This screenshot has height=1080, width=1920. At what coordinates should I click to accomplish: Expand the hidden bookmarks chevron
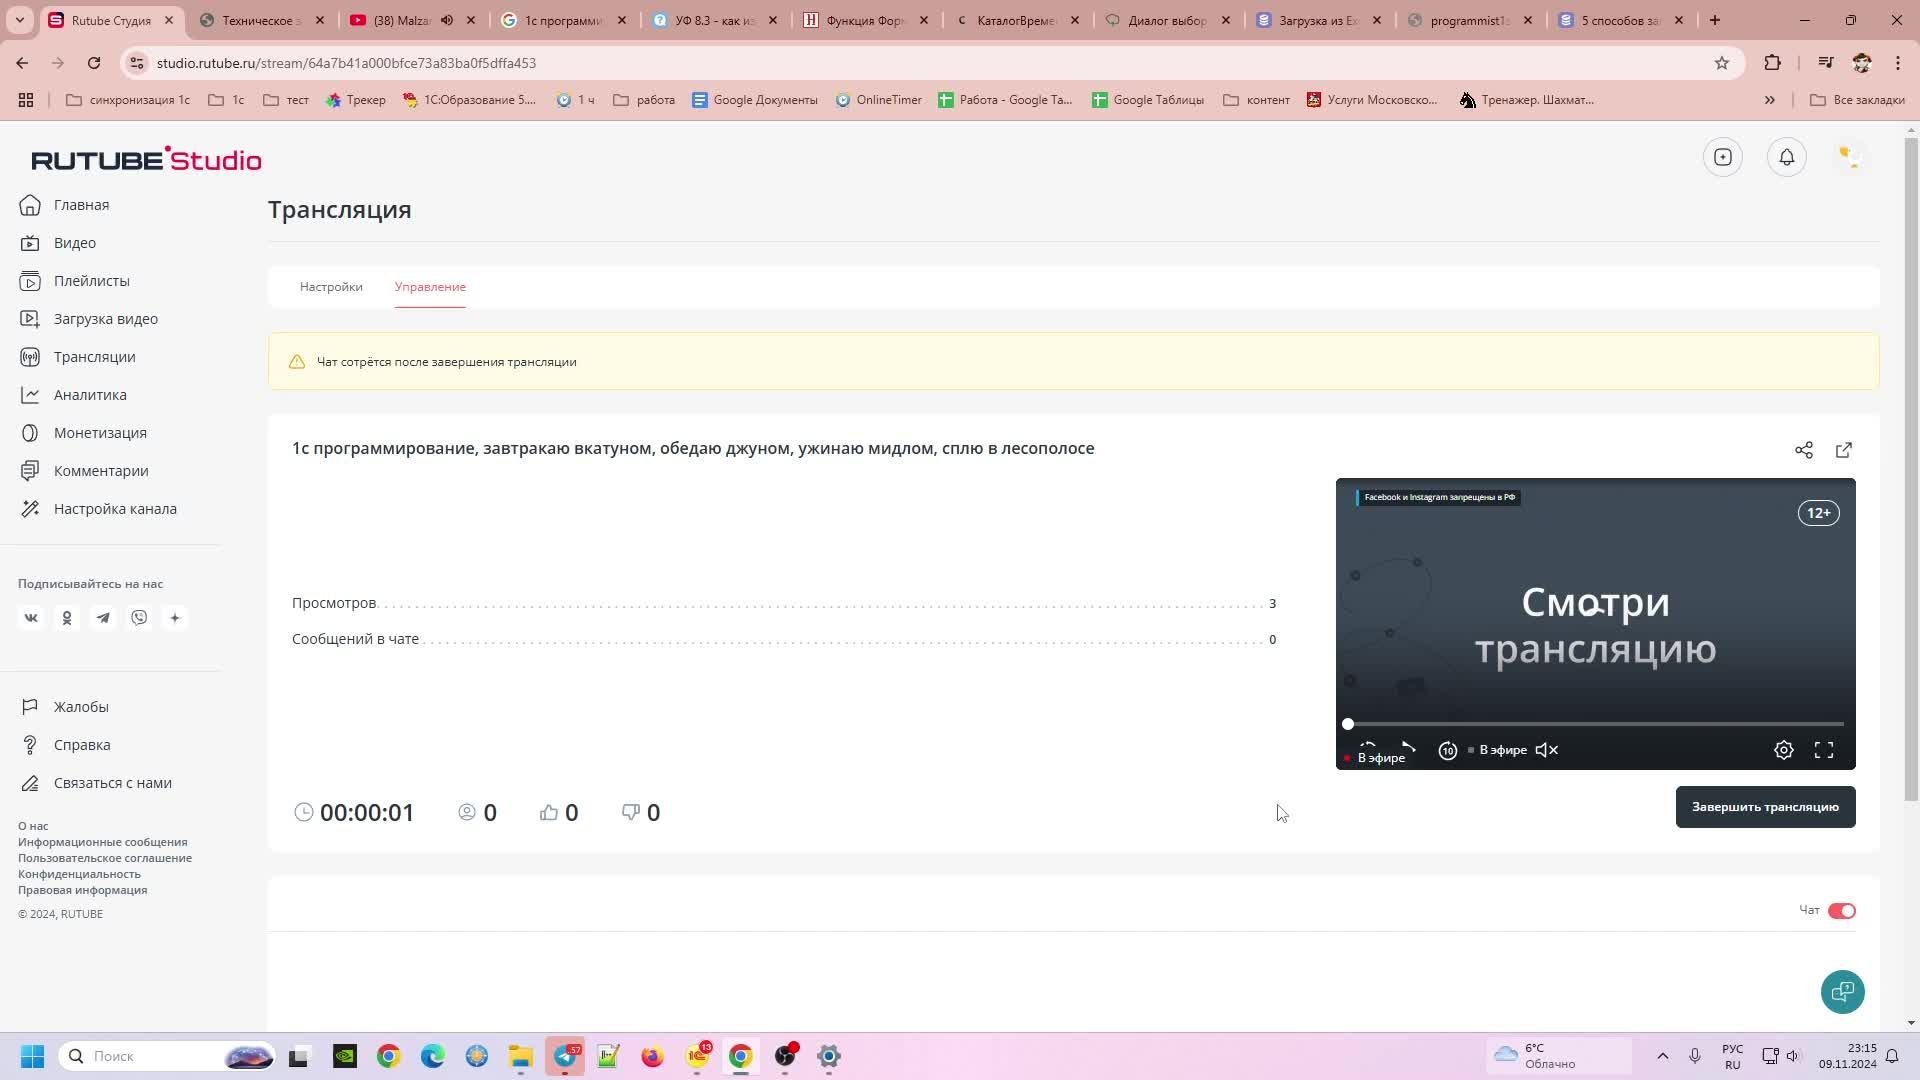pyautogui.click(x=1769, y=100)
